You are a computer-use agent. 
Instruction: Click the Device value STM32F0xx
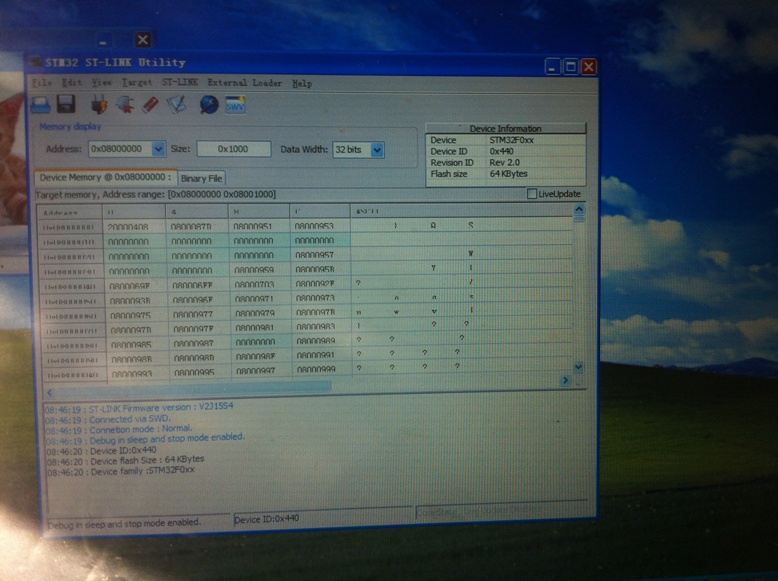[x=512, y=140]
